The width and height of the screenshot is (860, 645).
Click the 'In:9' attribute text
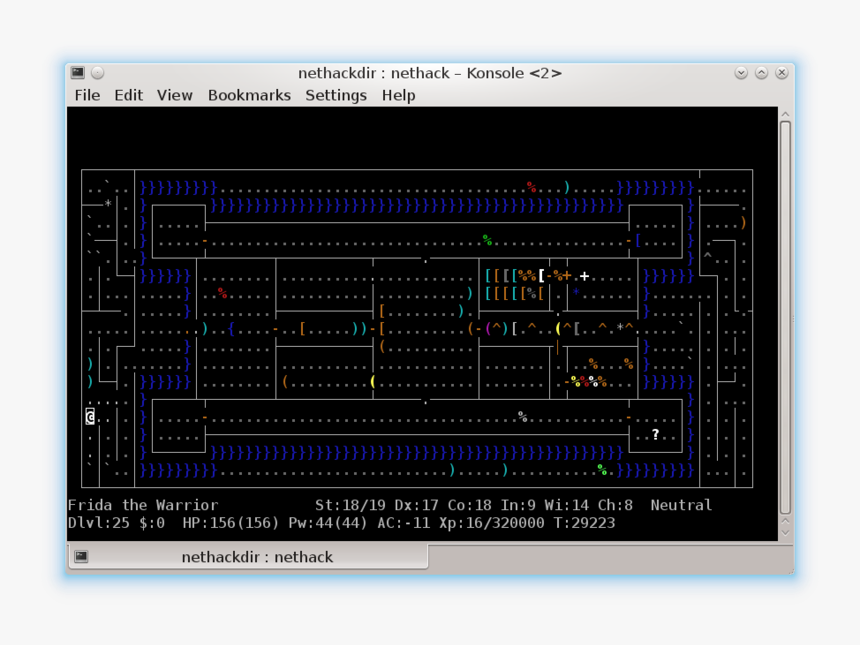point(518,505)
